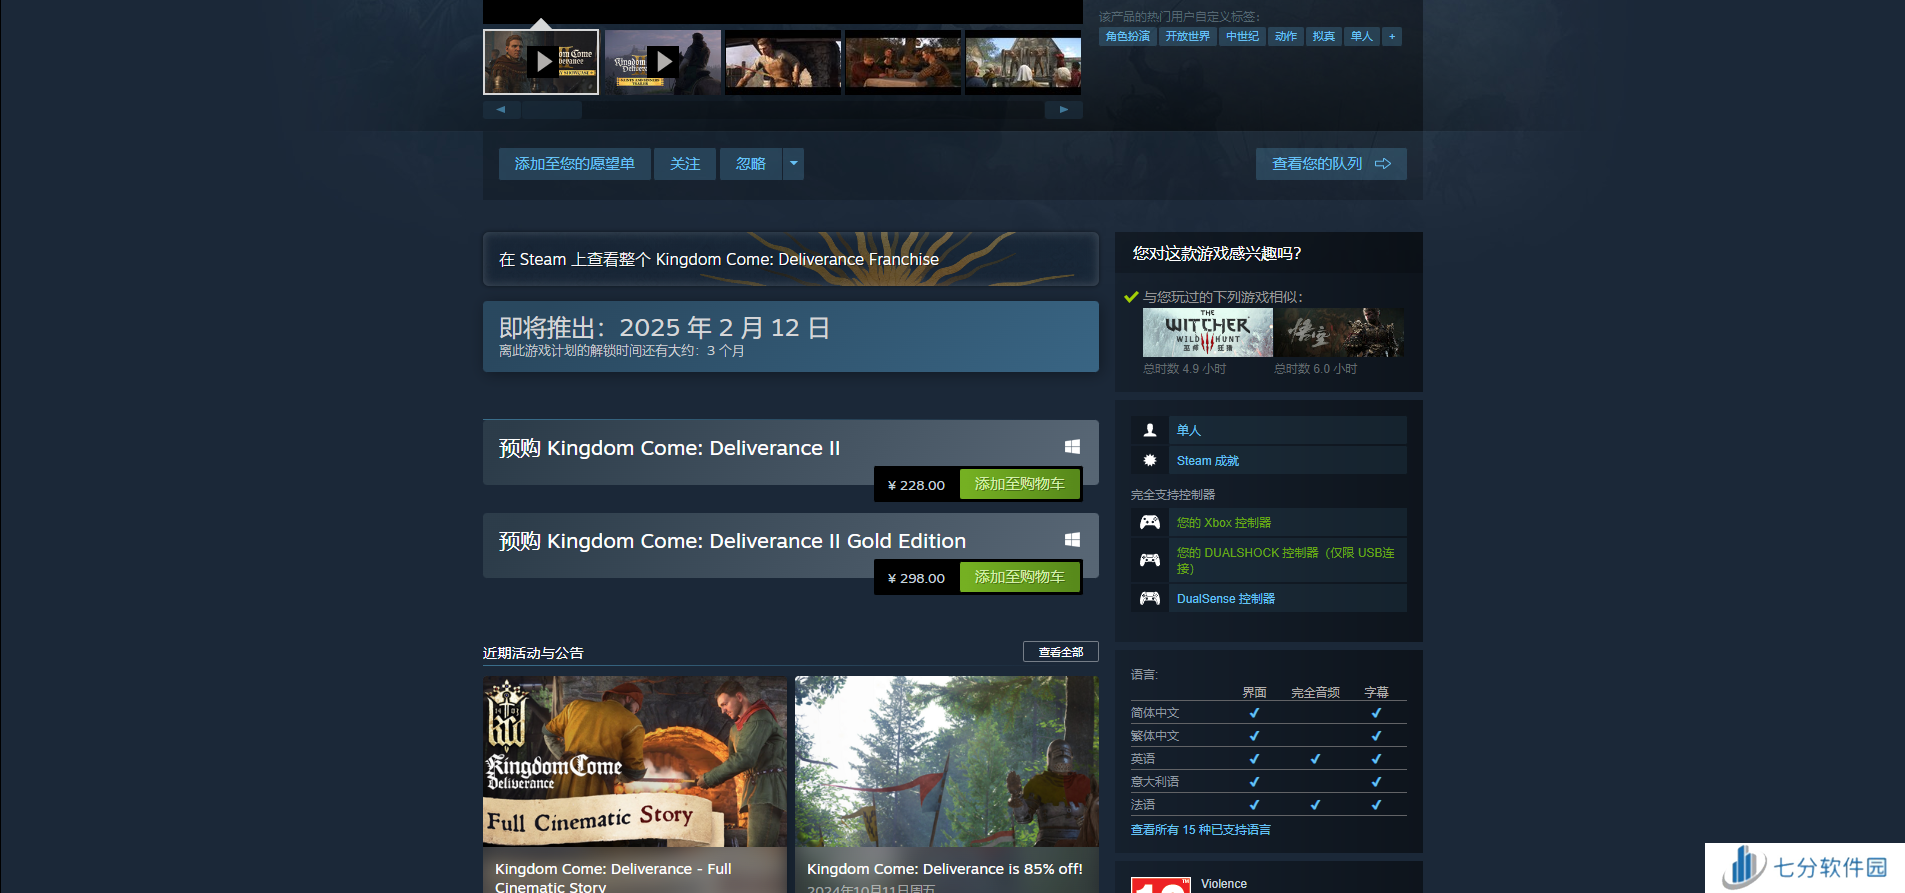1905x893 pixels.
Task: Open the second similar game image
Action: coord(1339,332)
